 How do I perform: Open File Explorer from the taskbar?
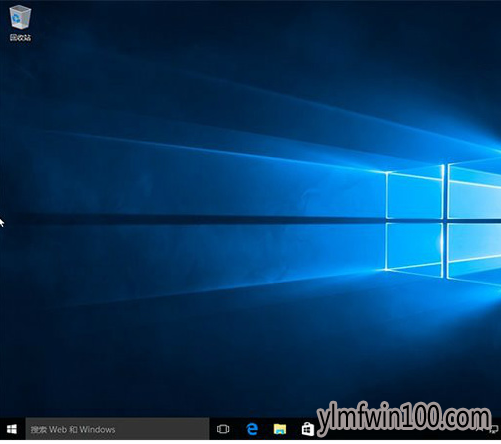point(280,429)
